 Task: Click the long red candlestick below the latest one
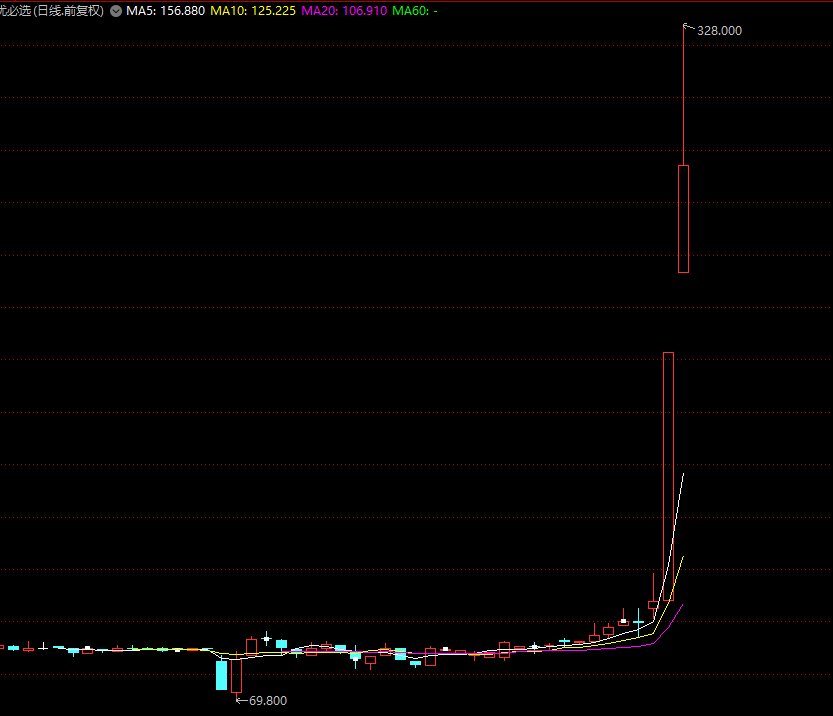pos(668,476)
